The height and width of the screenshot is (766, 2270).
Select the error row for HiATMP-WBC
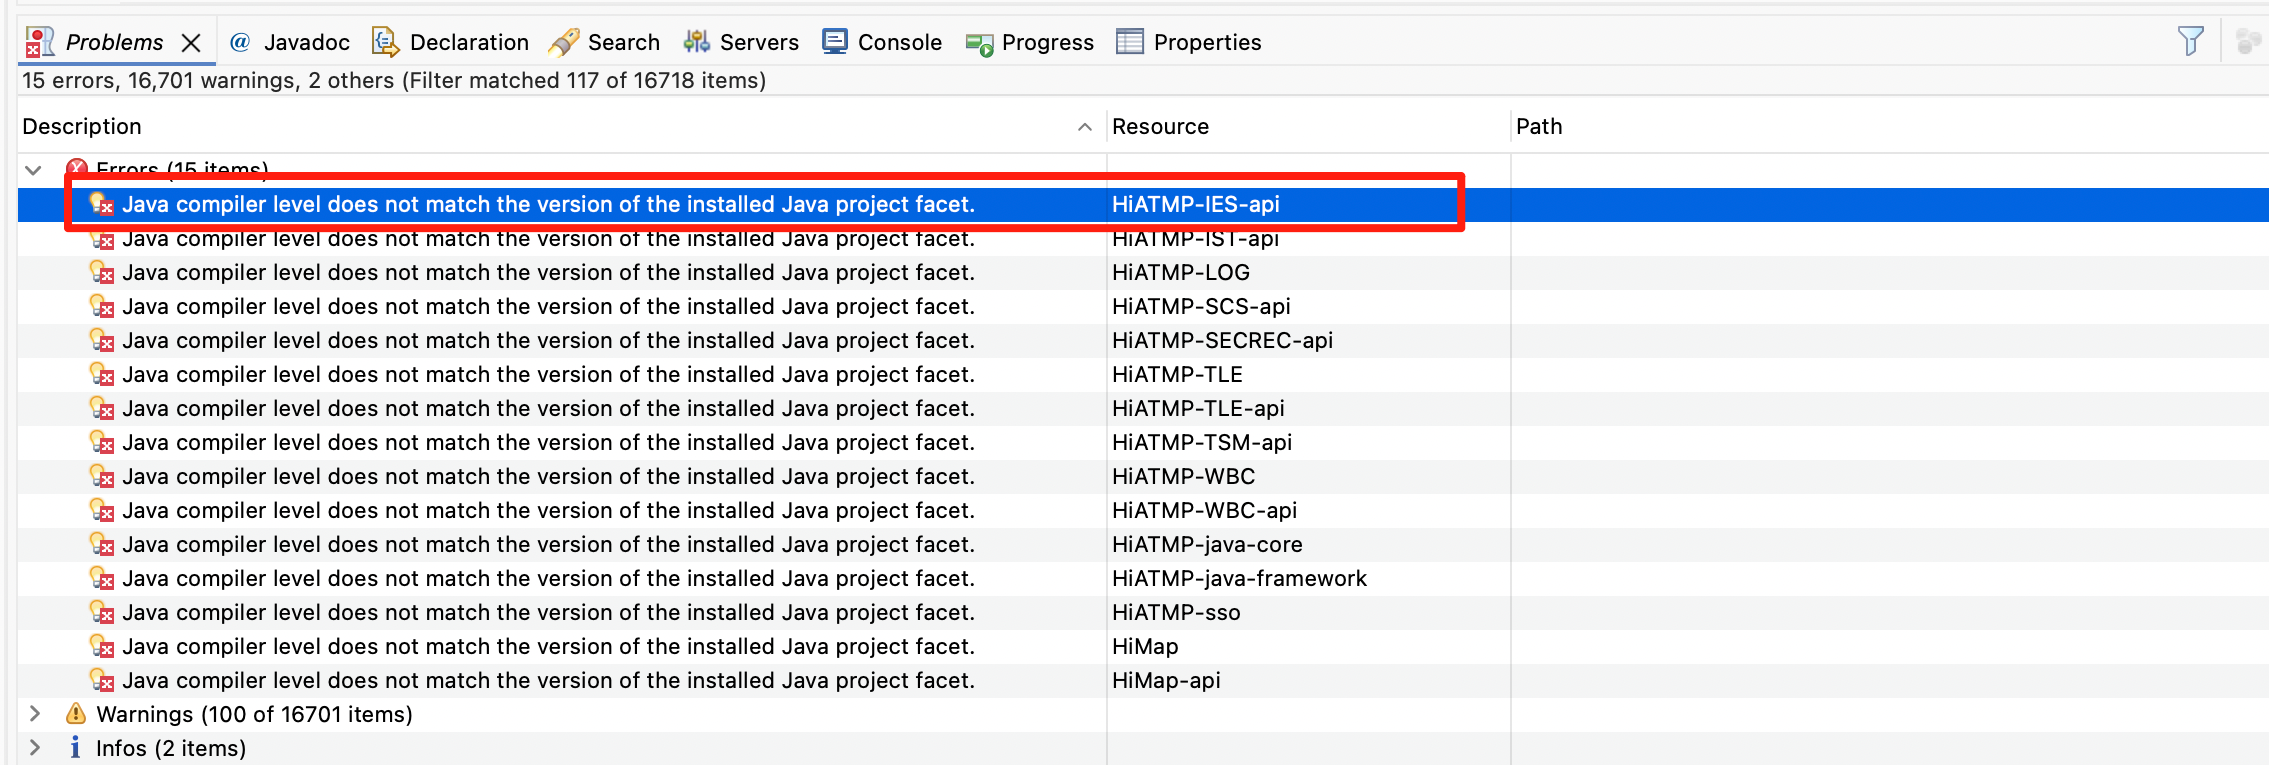tap(1143, 476)
